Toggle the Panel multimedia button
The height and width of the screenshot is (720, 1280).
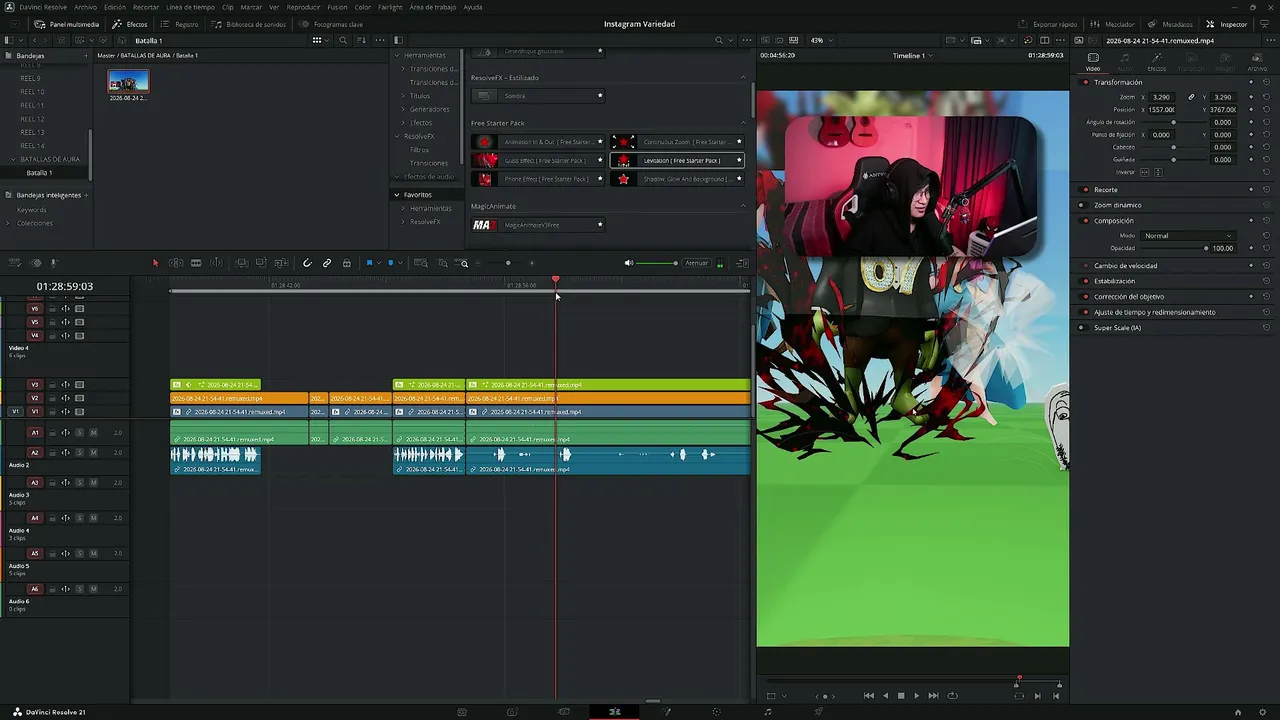coord(66,24)
